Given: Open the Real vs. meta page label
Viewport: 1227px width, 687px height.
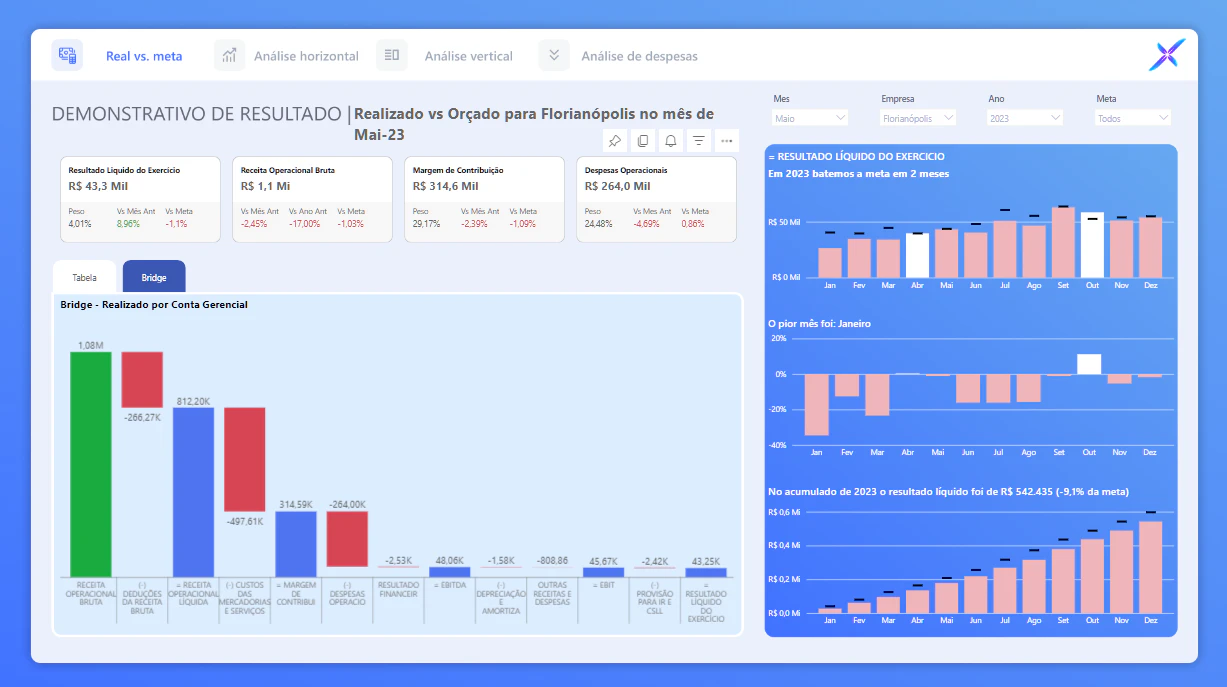Looking at the screenshot, I should click(144, 56).
